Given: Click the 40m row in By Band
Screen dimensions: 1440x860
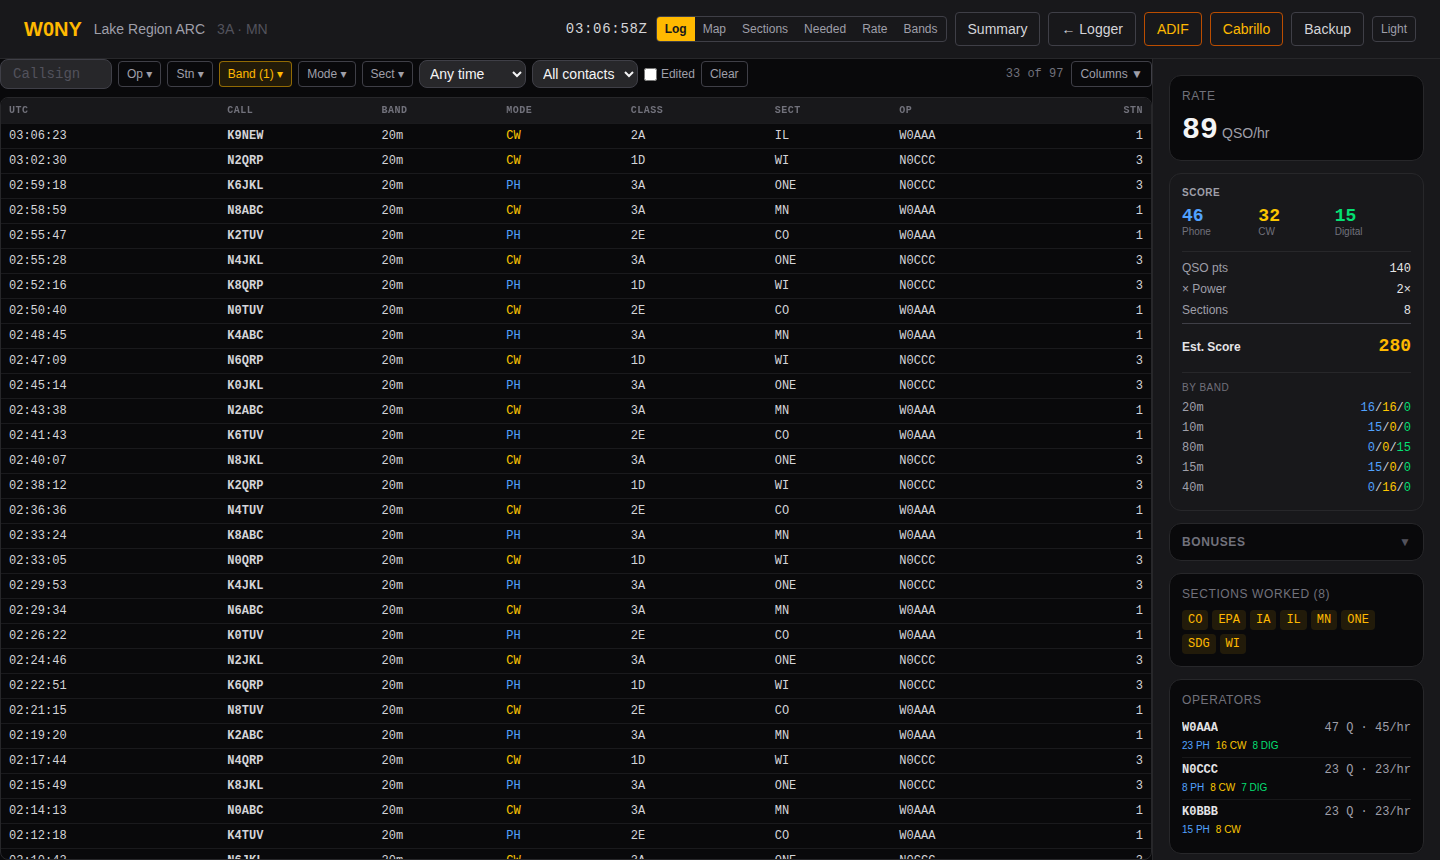Looking at the screenshot, I should 1296,487.
